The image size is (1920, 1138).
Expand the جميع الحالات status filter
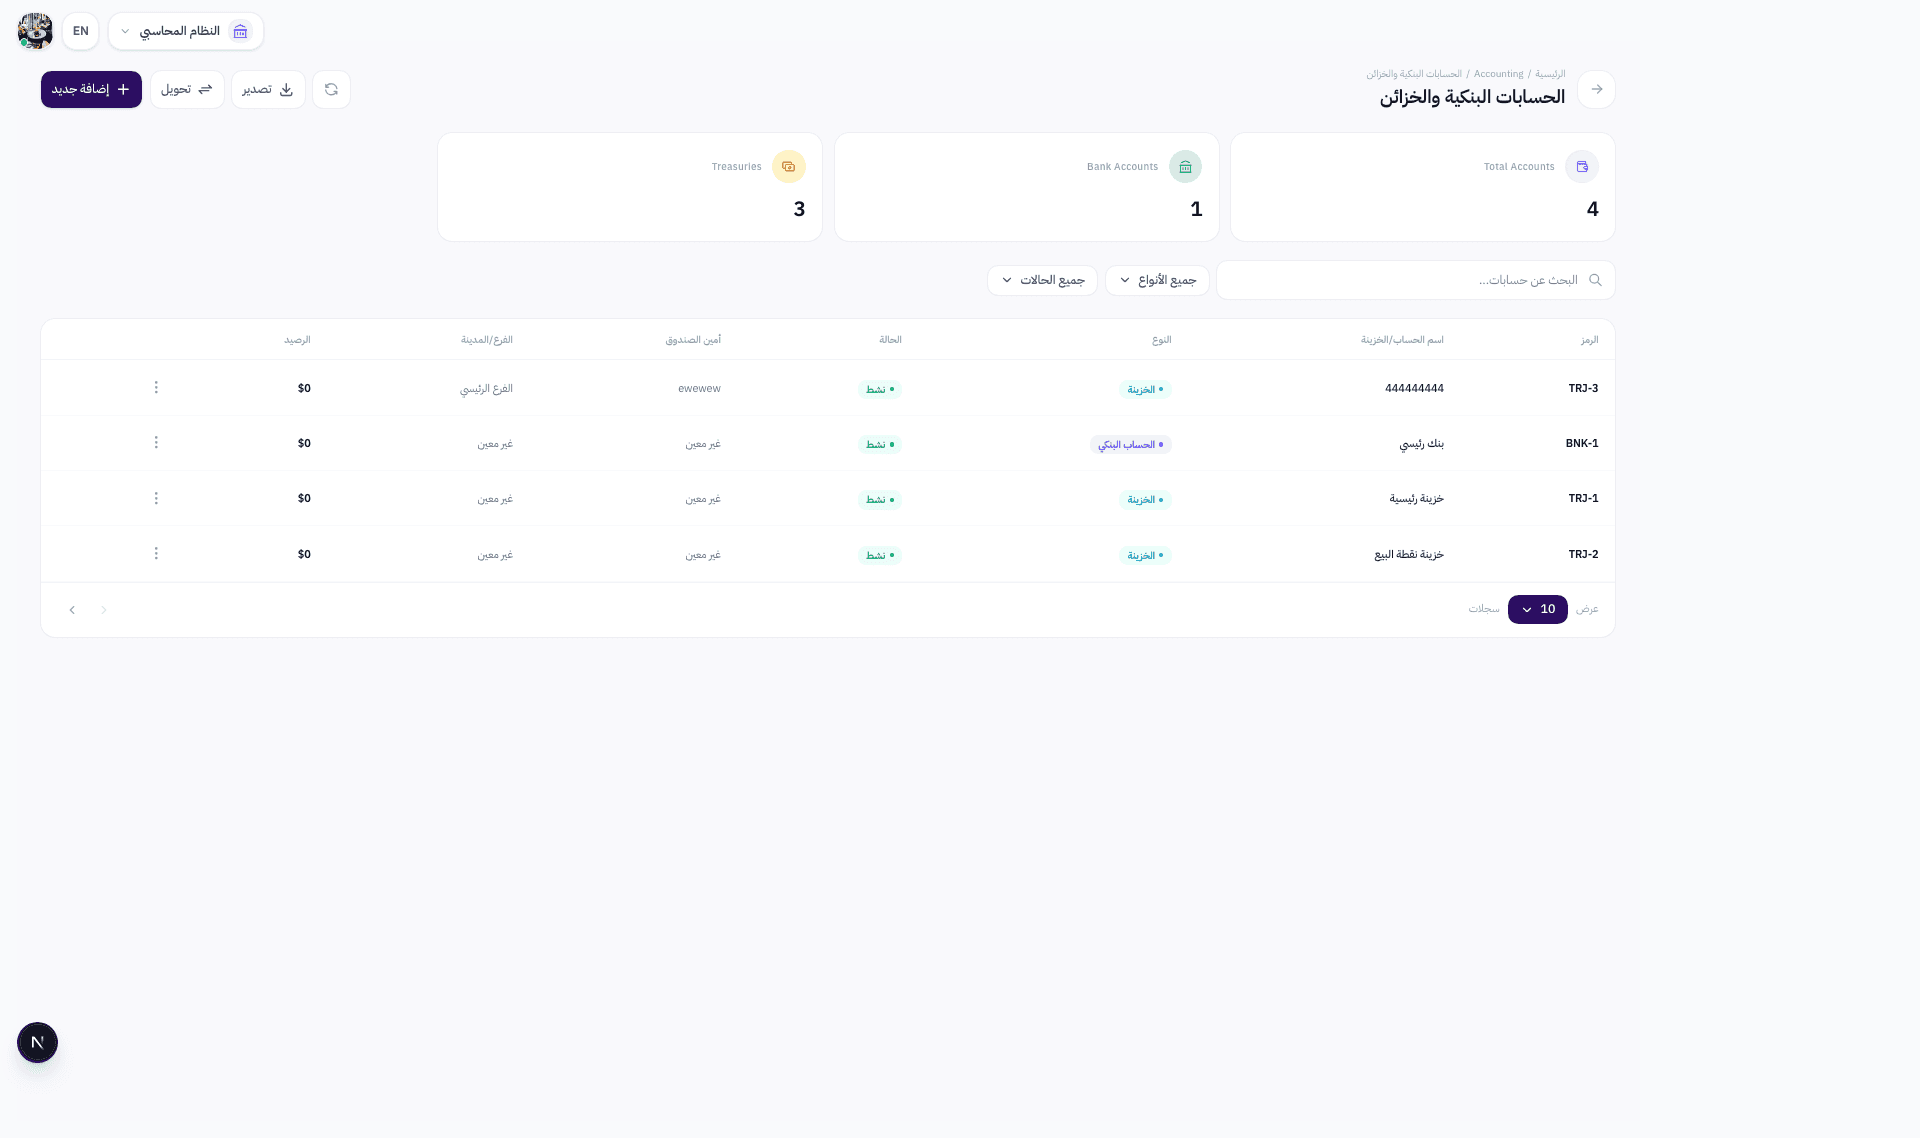pos(1042,281)
